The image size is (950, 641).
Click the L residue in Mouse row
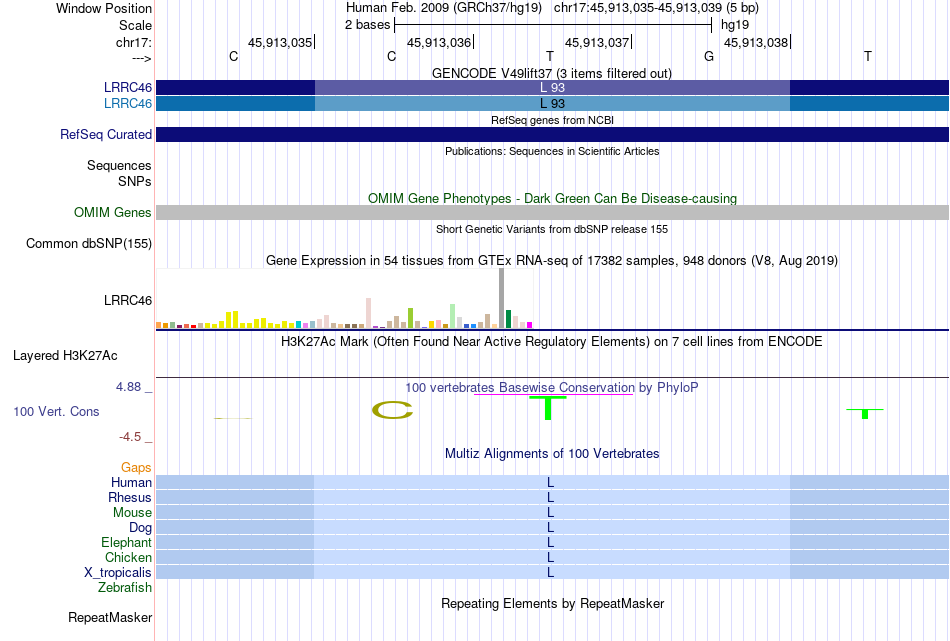click(x=550, y=513)
